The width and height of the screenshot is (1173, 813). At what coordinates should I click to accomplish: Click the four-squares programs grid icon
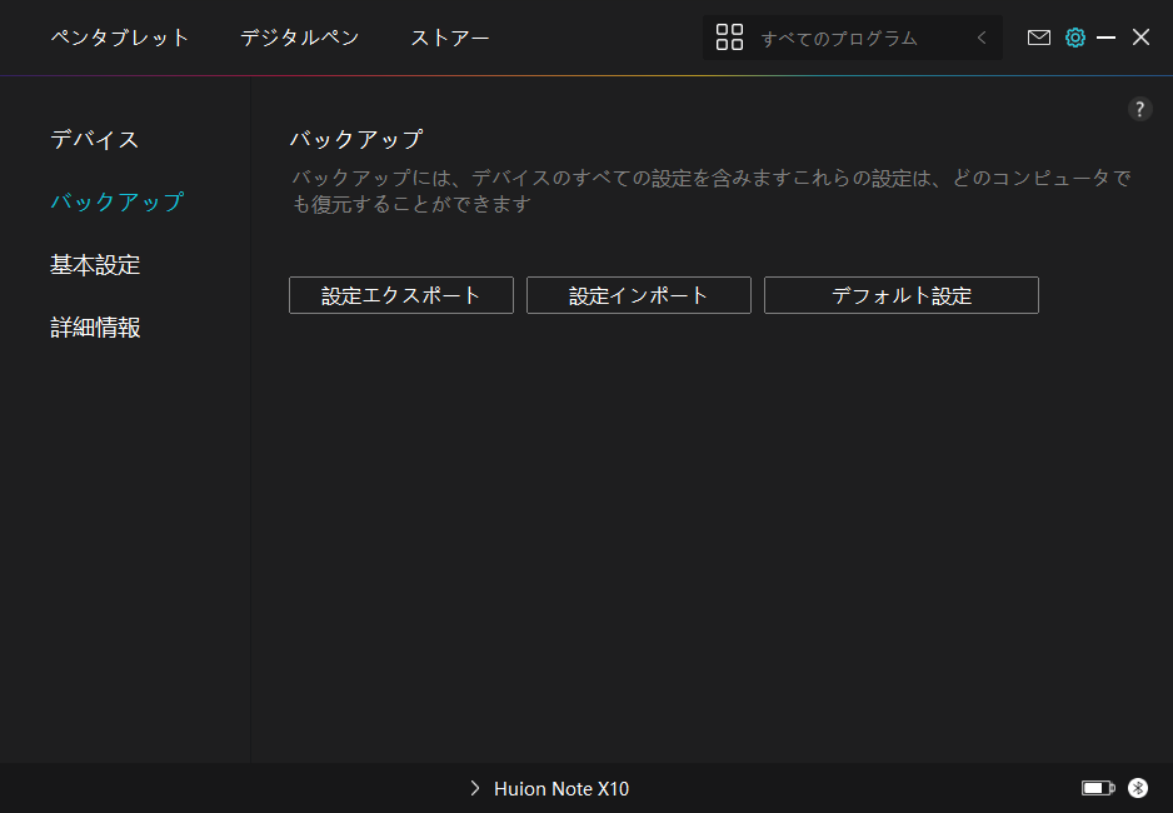coord(730,38)
